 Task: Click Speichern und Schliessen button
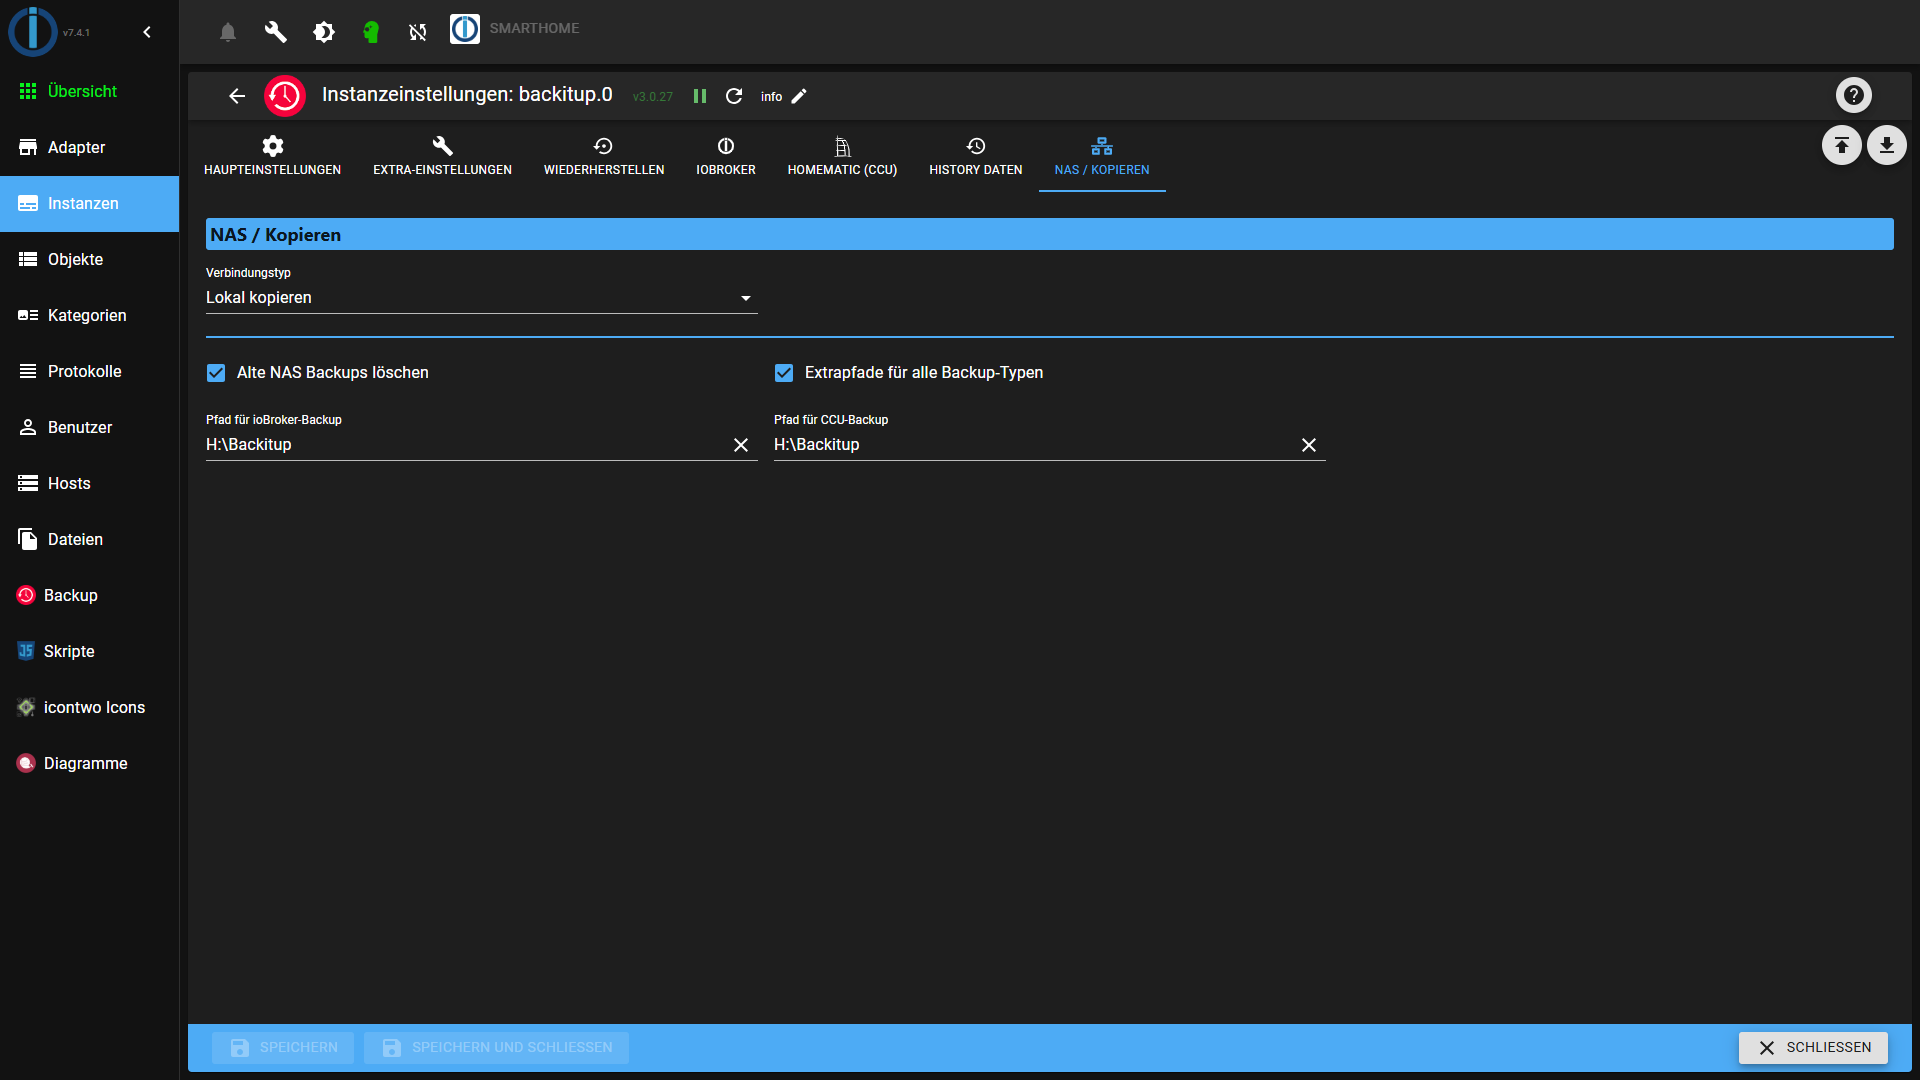(497, 1047)
